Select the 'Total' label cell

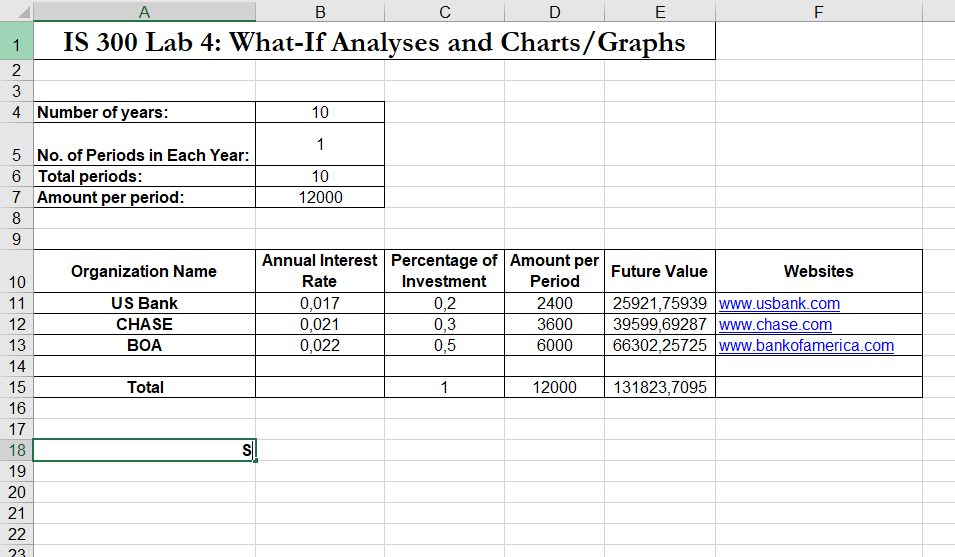point(144,387)
